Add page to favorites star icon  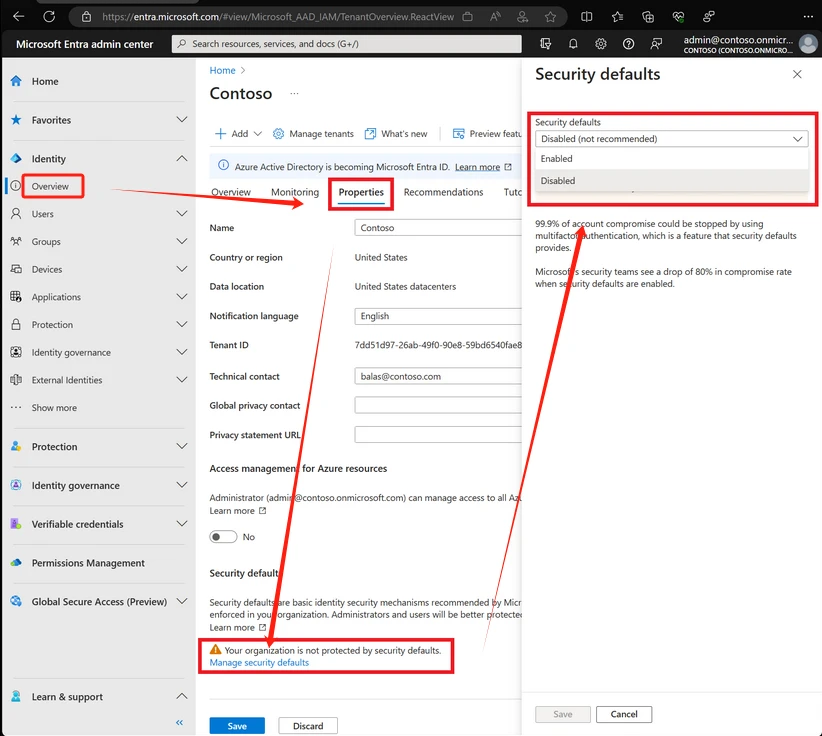click(550, 17)
